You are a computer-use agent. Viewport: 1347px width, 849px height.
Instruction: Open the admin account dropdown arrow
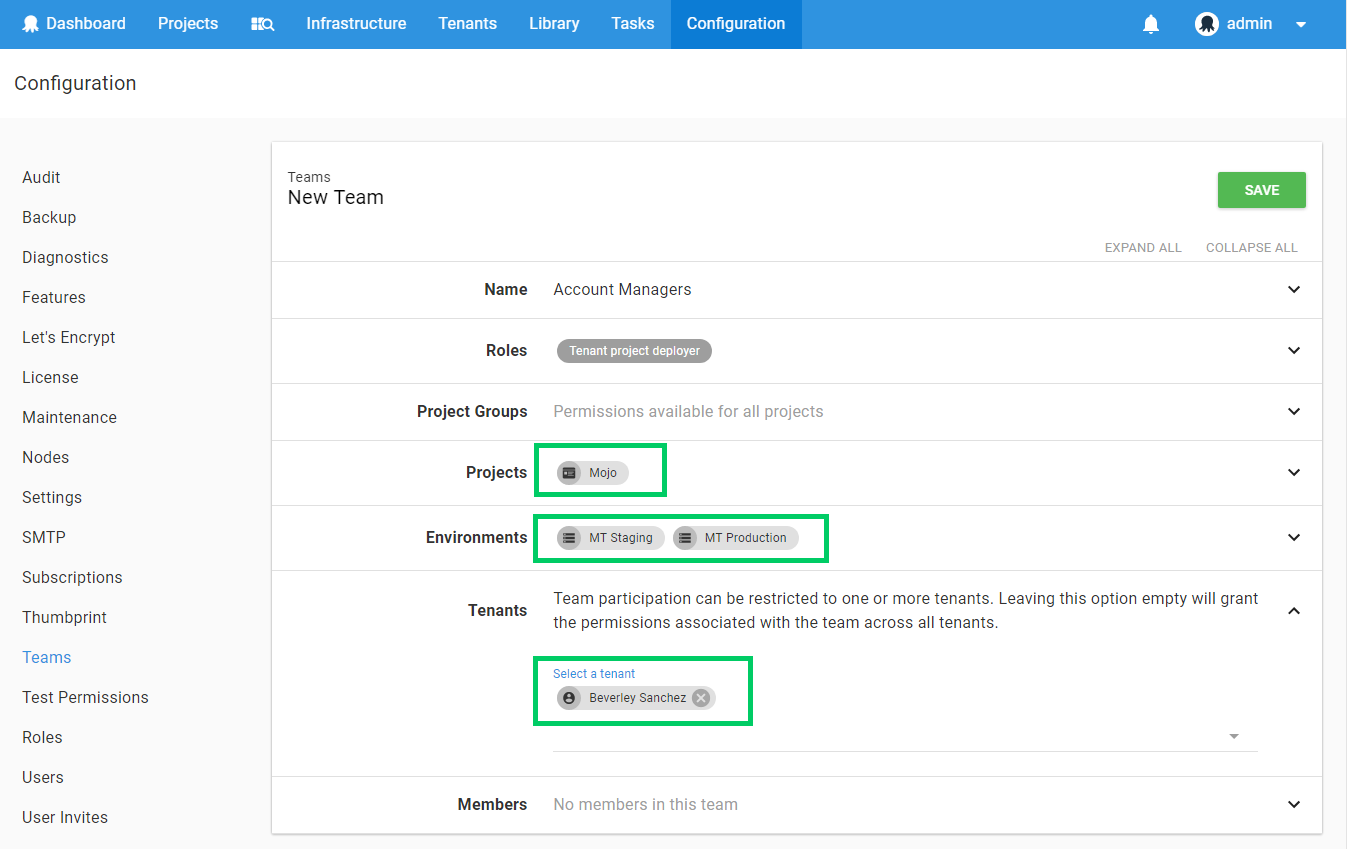click(x=1301, y=25)
